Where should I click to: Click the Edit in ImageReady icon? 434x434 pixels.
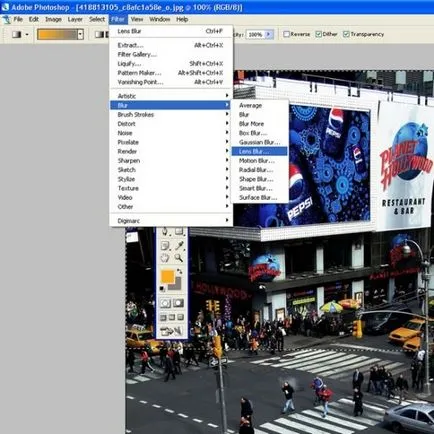[x=171, y=331]
